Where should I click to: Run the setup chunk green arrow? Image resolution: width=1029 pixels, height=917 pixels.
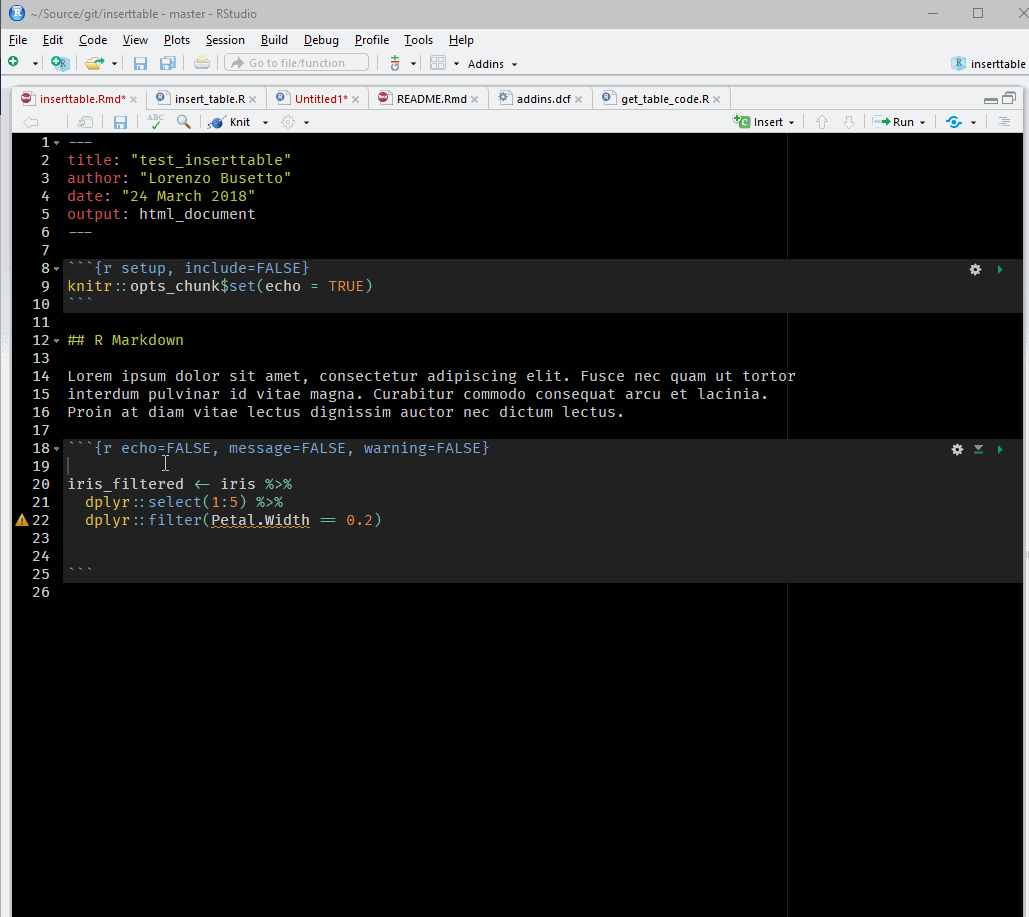click(x=1000, y=269)
